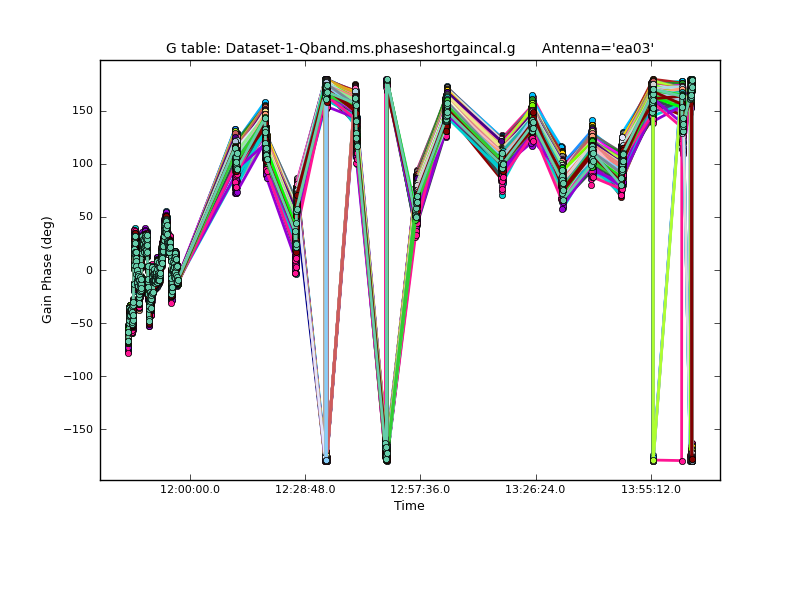Click the 150 y-axis tick label

[x=82, y=111]
